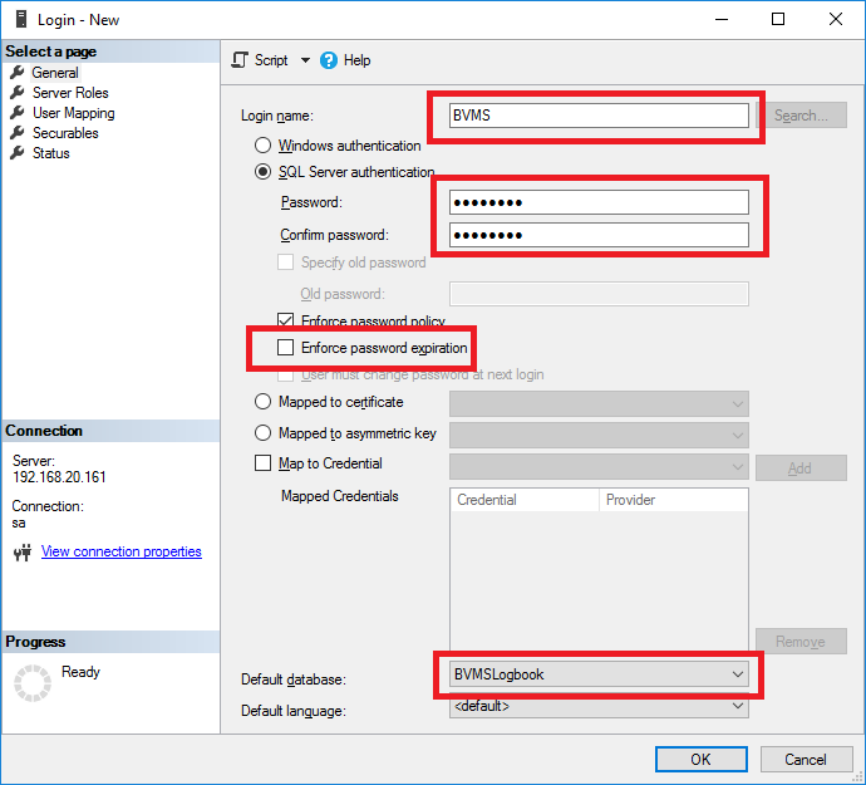Click the Login window title icon

tap(21, 19)
